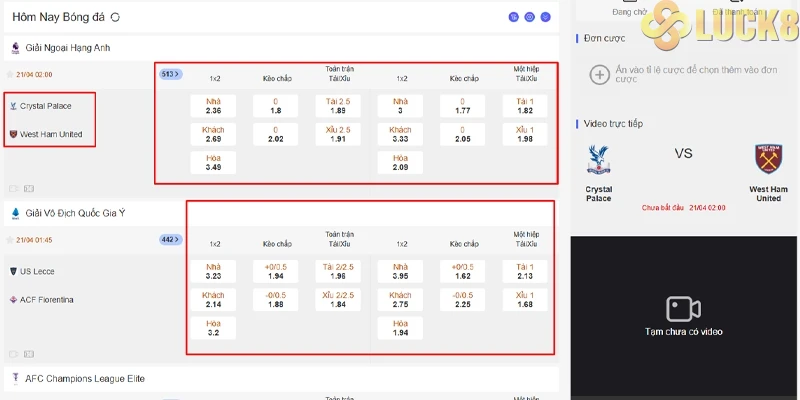Click the Video trực tiếp heading
This screenshot has height=400, width=800.
(x=613, y=123)
